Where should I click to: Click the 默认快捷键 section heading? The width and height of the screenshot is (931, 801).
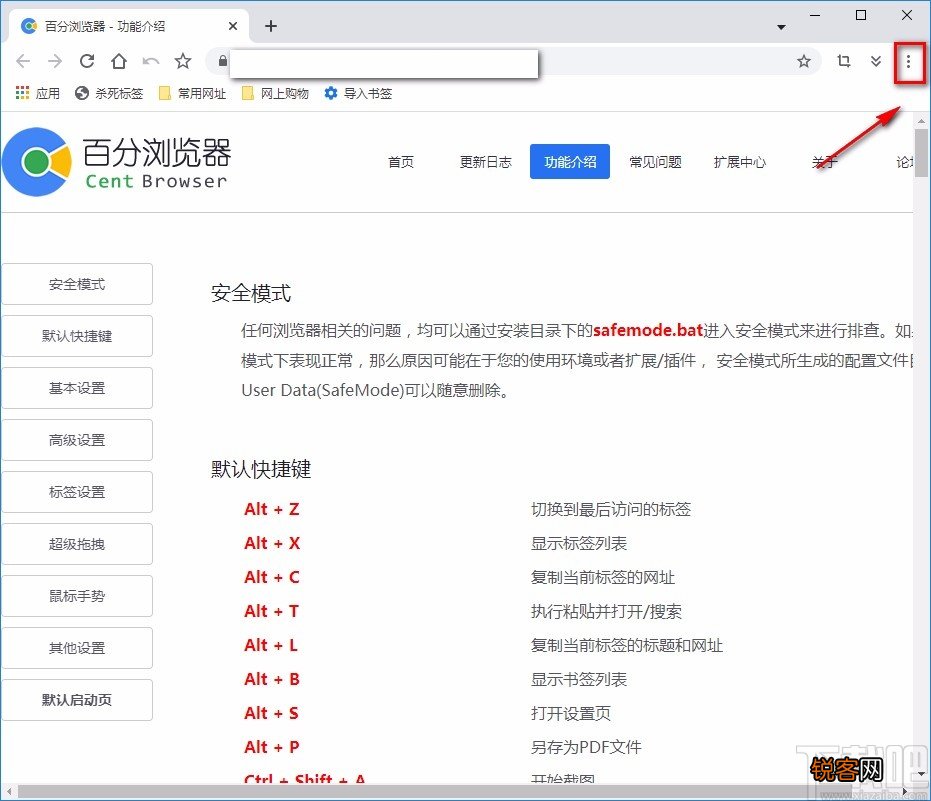[x=261, y=469]
